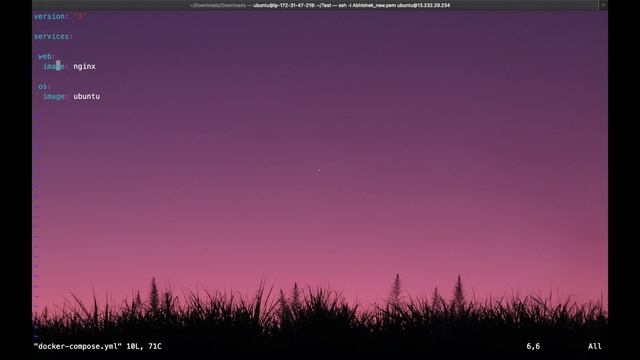The image size is (640, 360).
Task: Click the 'image:' key beside ubuntu
Action: pos(56,96)
